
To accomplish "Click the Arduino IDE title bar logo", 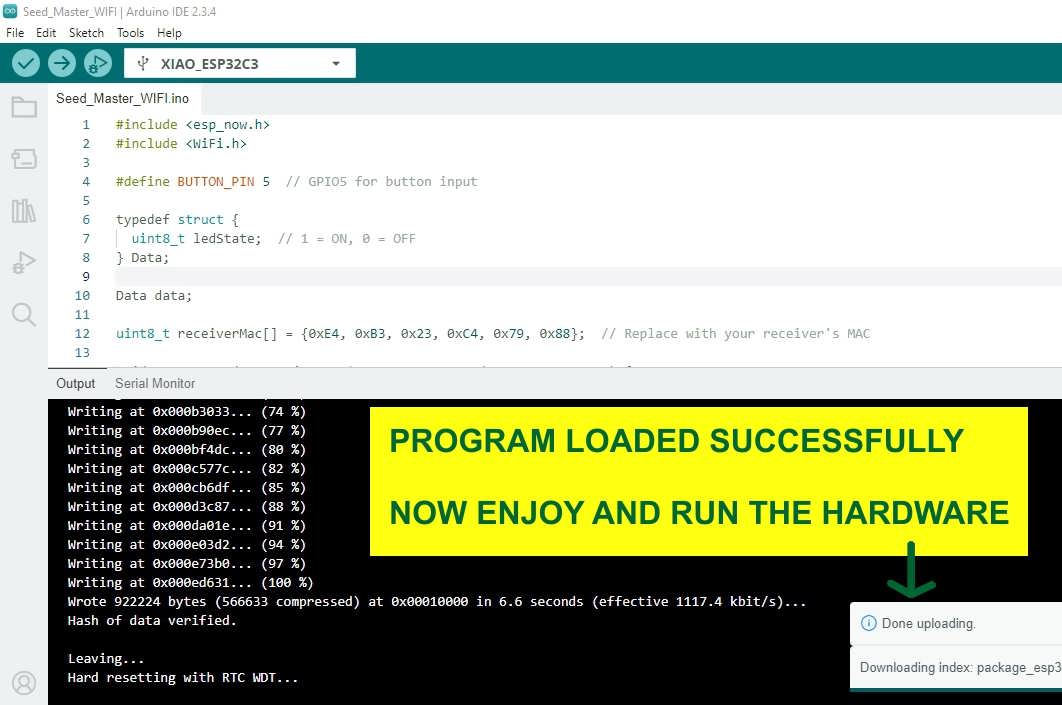I will [9, 11].
